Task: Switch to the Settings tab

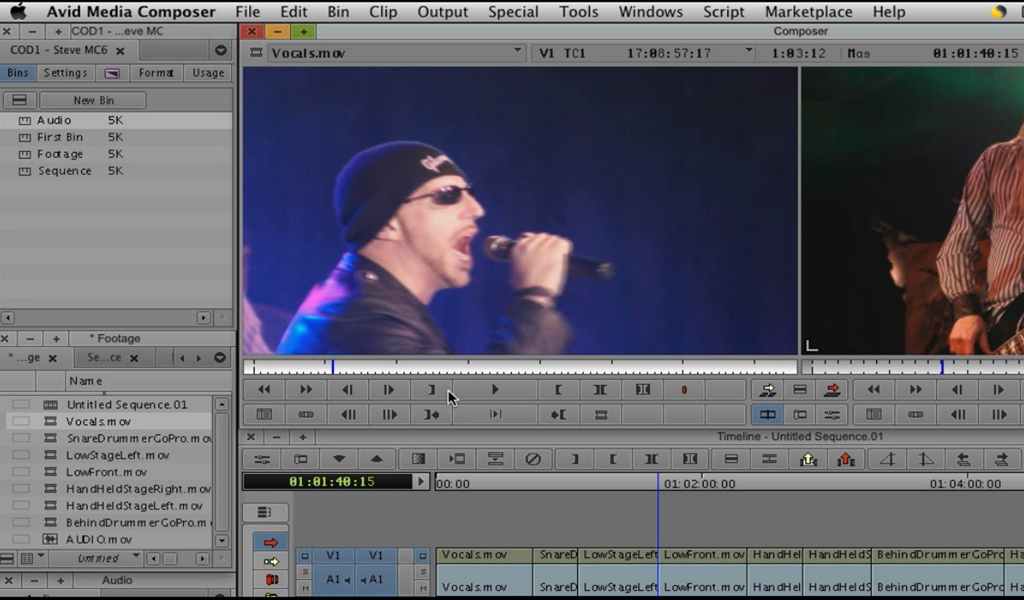Action: pos(65,73)
